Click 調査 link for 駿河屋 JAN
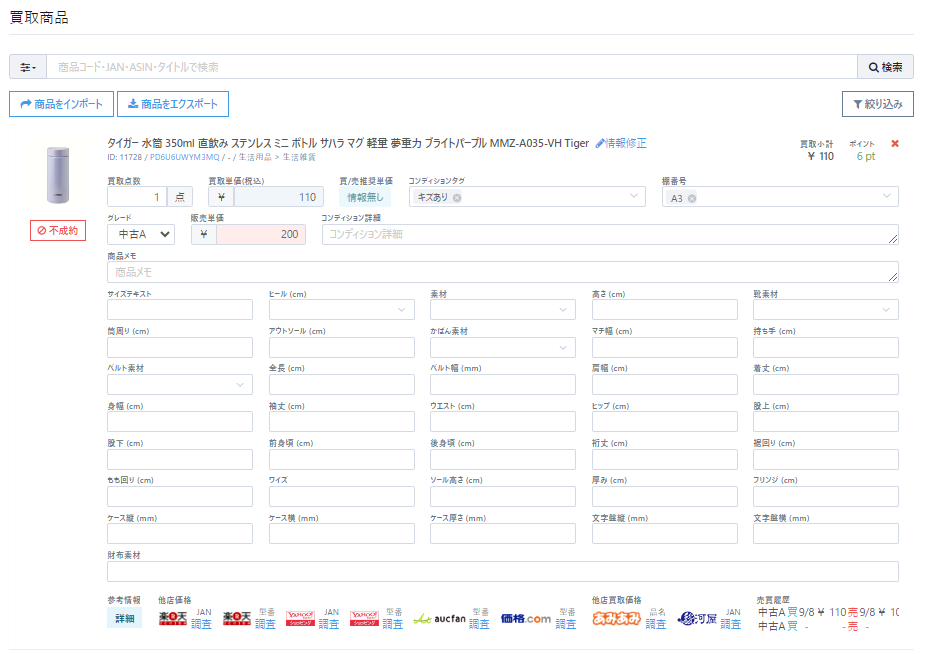 pos(731,624)
